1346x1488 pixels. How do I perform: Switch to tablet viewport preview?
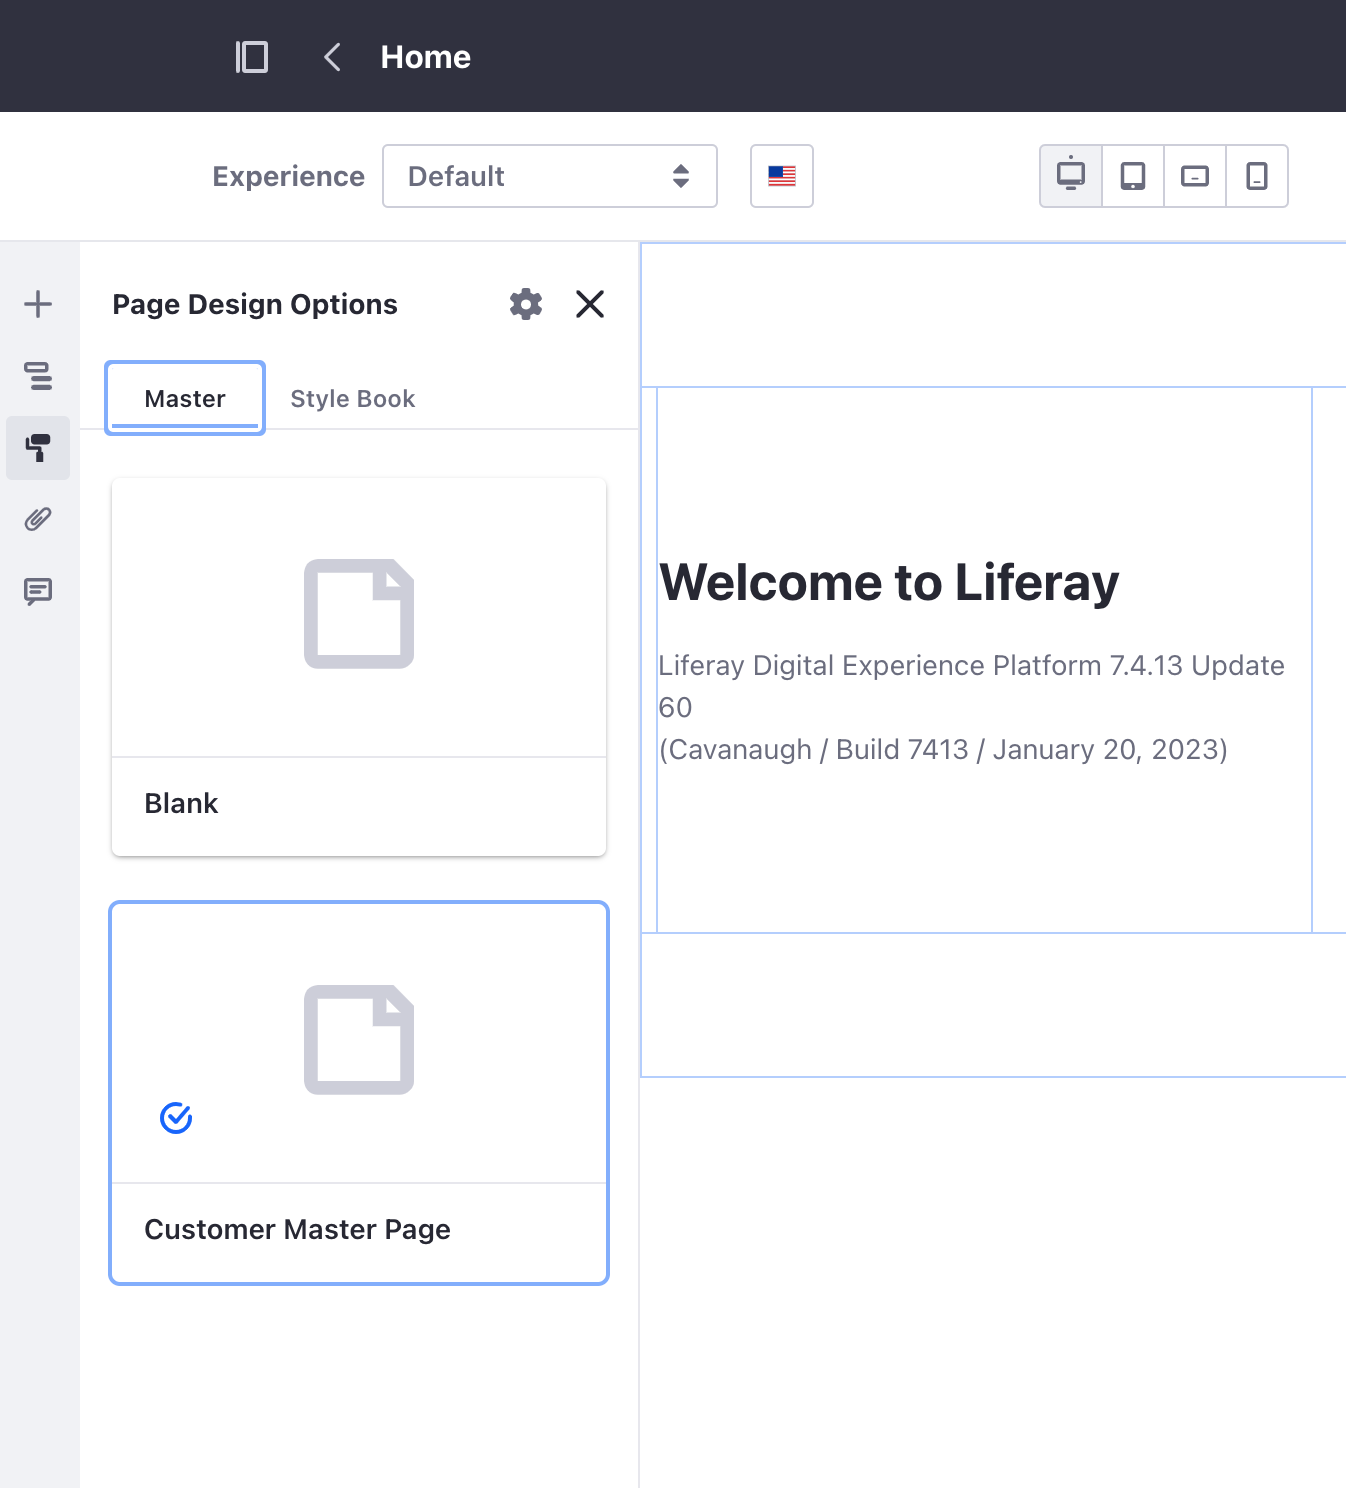click(x=1133, y=176)
